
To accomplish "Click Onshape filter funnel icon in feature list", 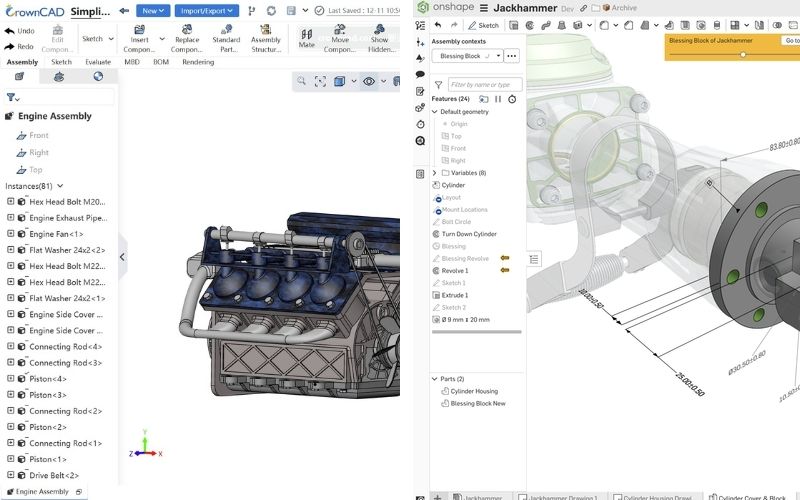I will pos(438,85).
